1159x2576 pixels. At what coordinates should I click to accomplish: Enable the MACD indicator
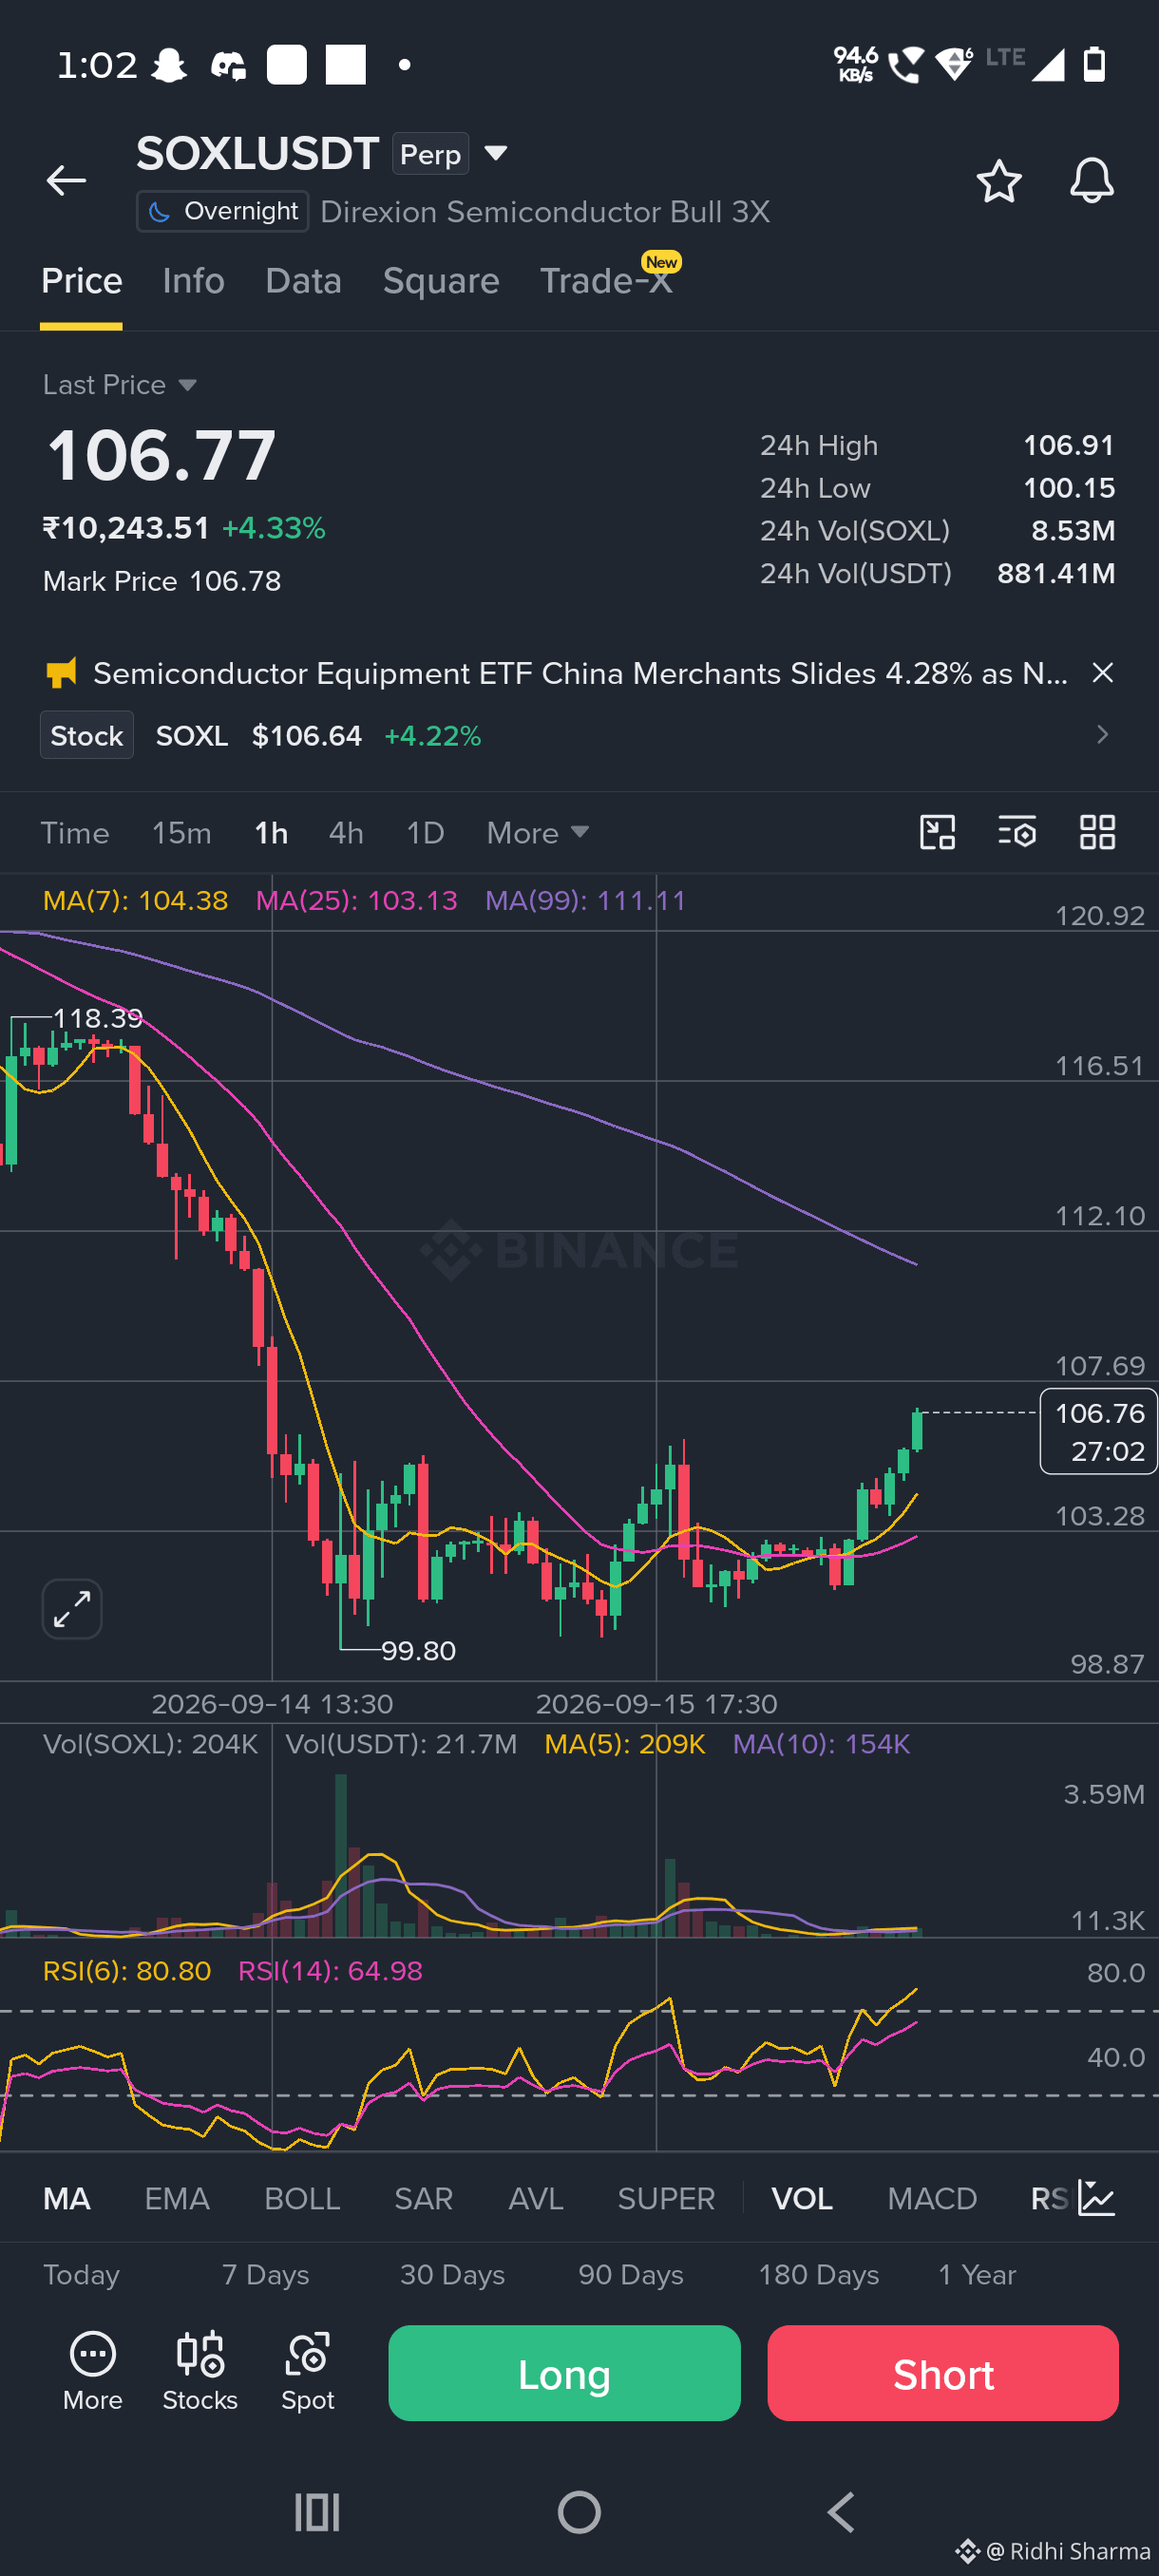click(932, 2198)
